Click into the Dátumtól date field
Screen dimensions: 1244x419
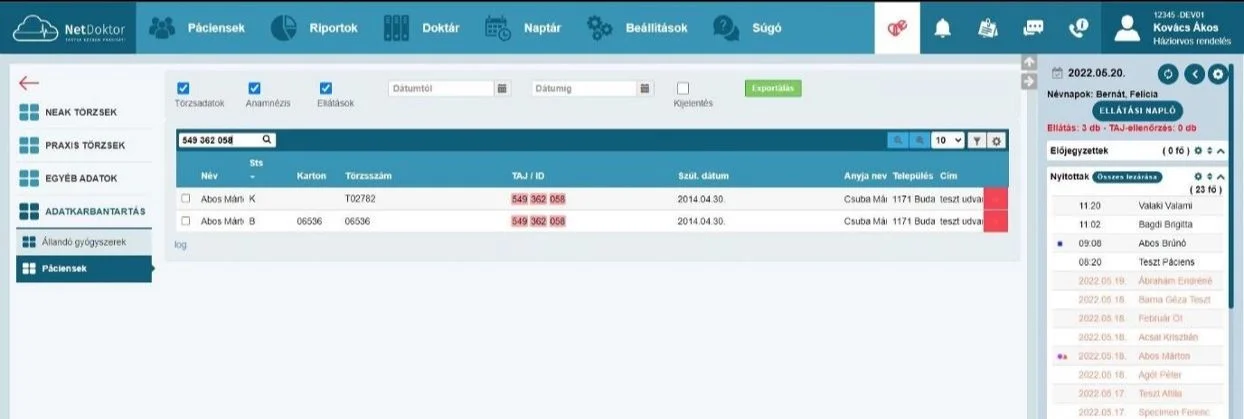(x=441, y=88)
